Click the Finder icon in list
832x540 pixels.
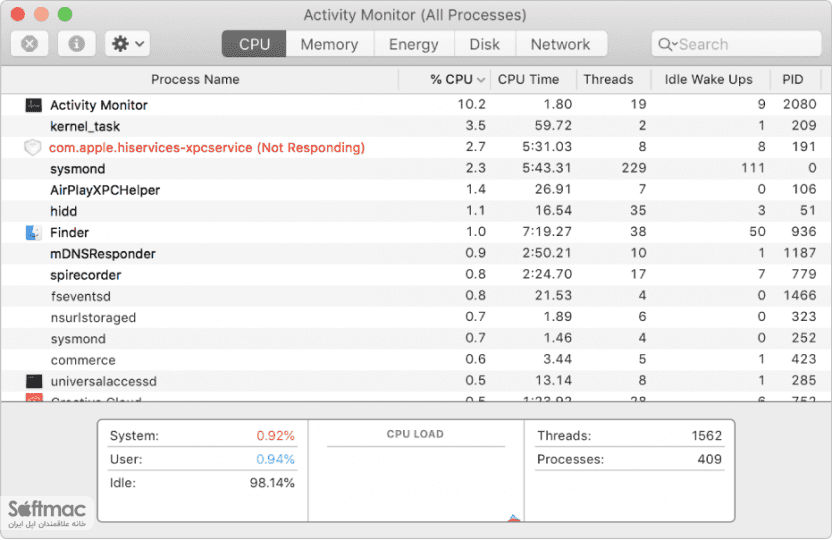click(x=33, y=232)
